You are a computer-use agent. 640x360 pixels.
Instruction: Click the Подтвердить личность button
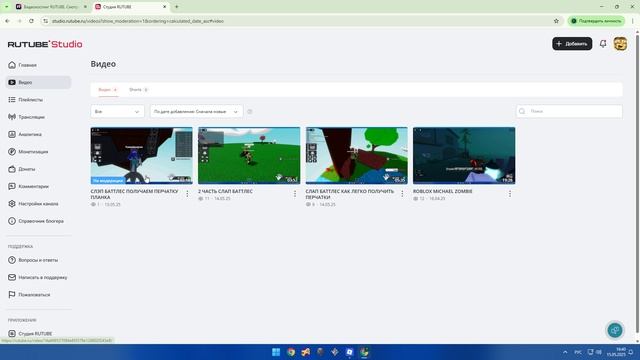(596, 21)
